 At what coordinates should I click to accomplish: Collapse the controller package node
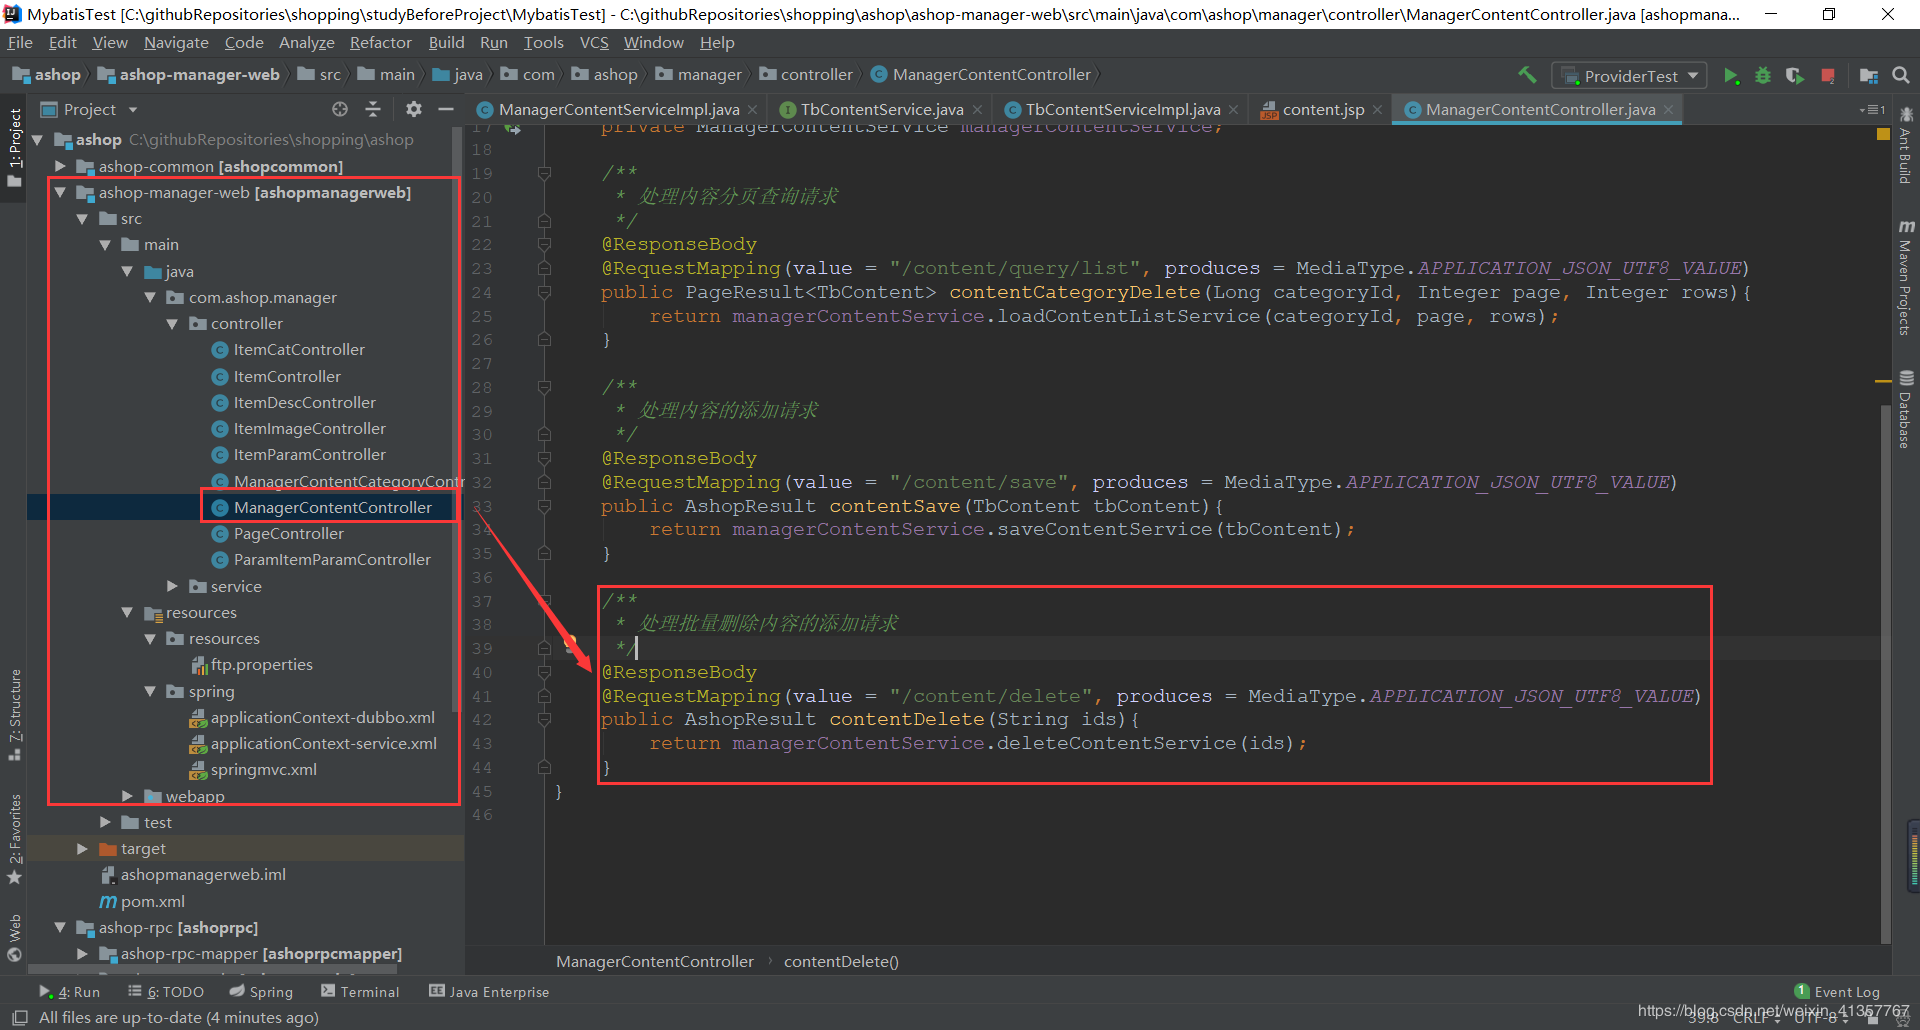click(172, 324)
